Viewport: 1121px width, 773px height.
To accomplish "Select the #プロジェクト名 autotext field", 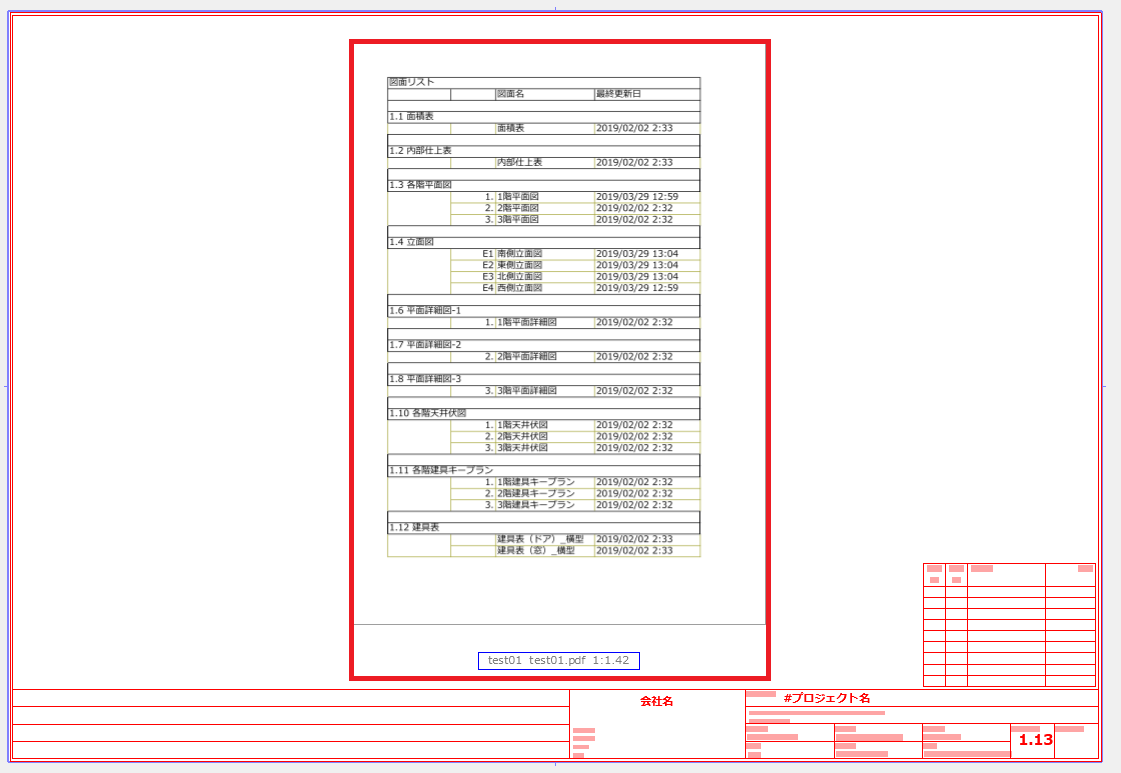I will [x=826, y=698].
